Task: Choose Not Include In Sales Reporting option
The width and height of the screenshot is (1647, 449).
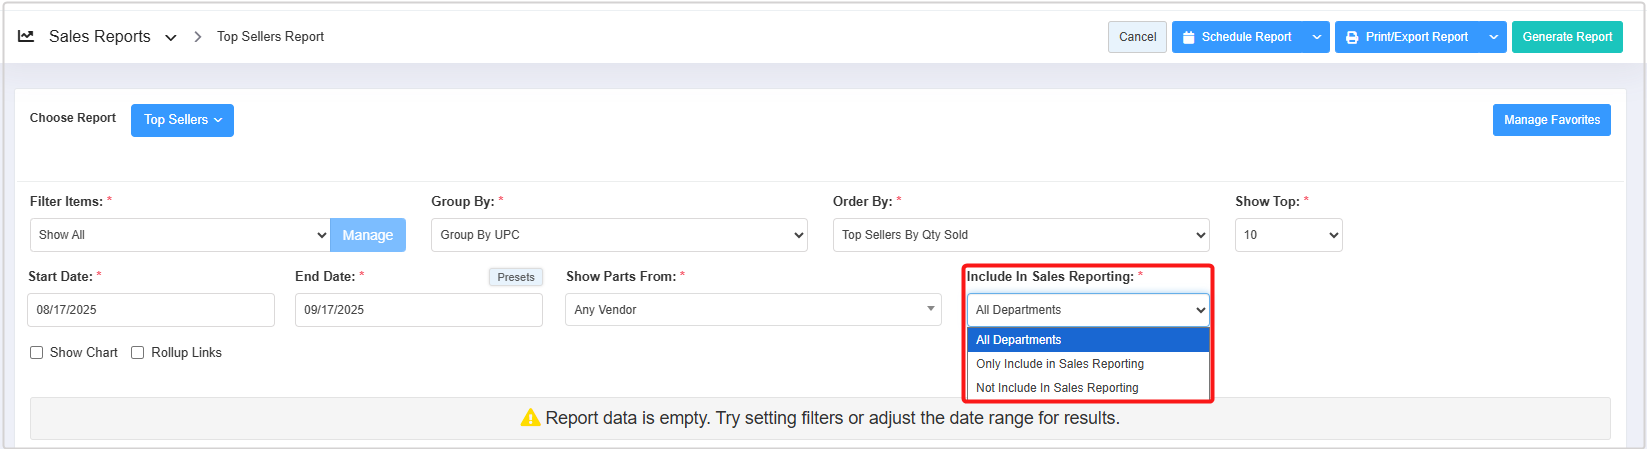Action: coord(1057,388)
